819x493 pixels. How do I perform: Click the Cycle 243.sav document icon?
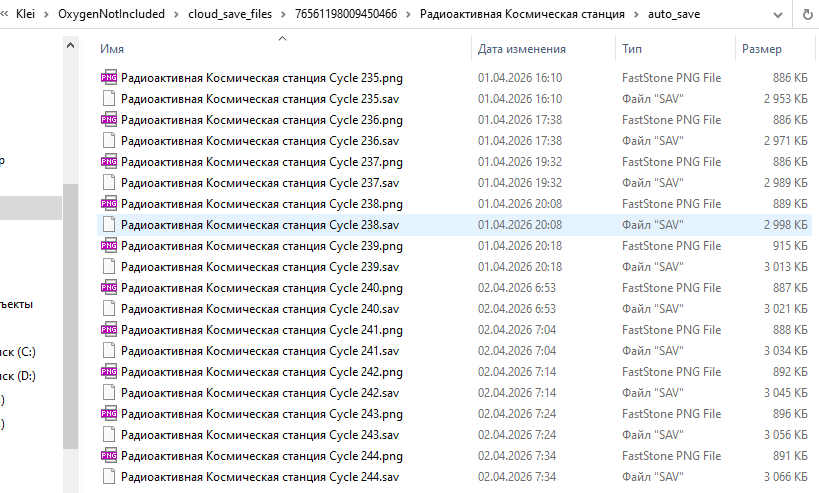click(x=109, y=435)
